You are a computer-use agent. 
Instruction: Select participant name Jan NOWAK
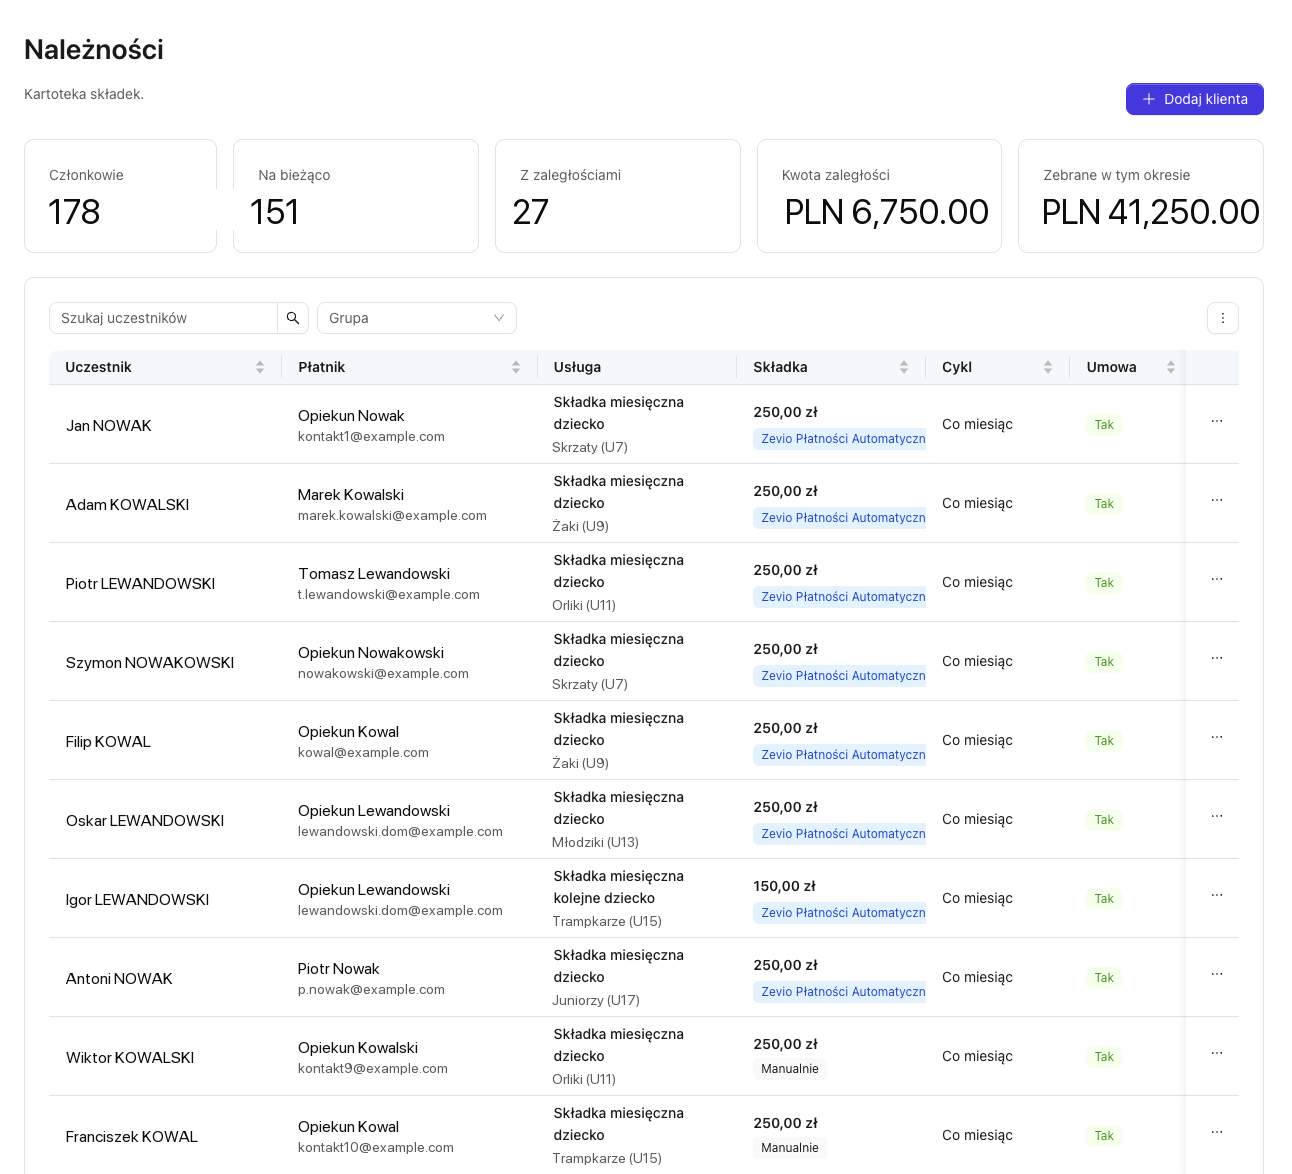(x=109, y=426)
